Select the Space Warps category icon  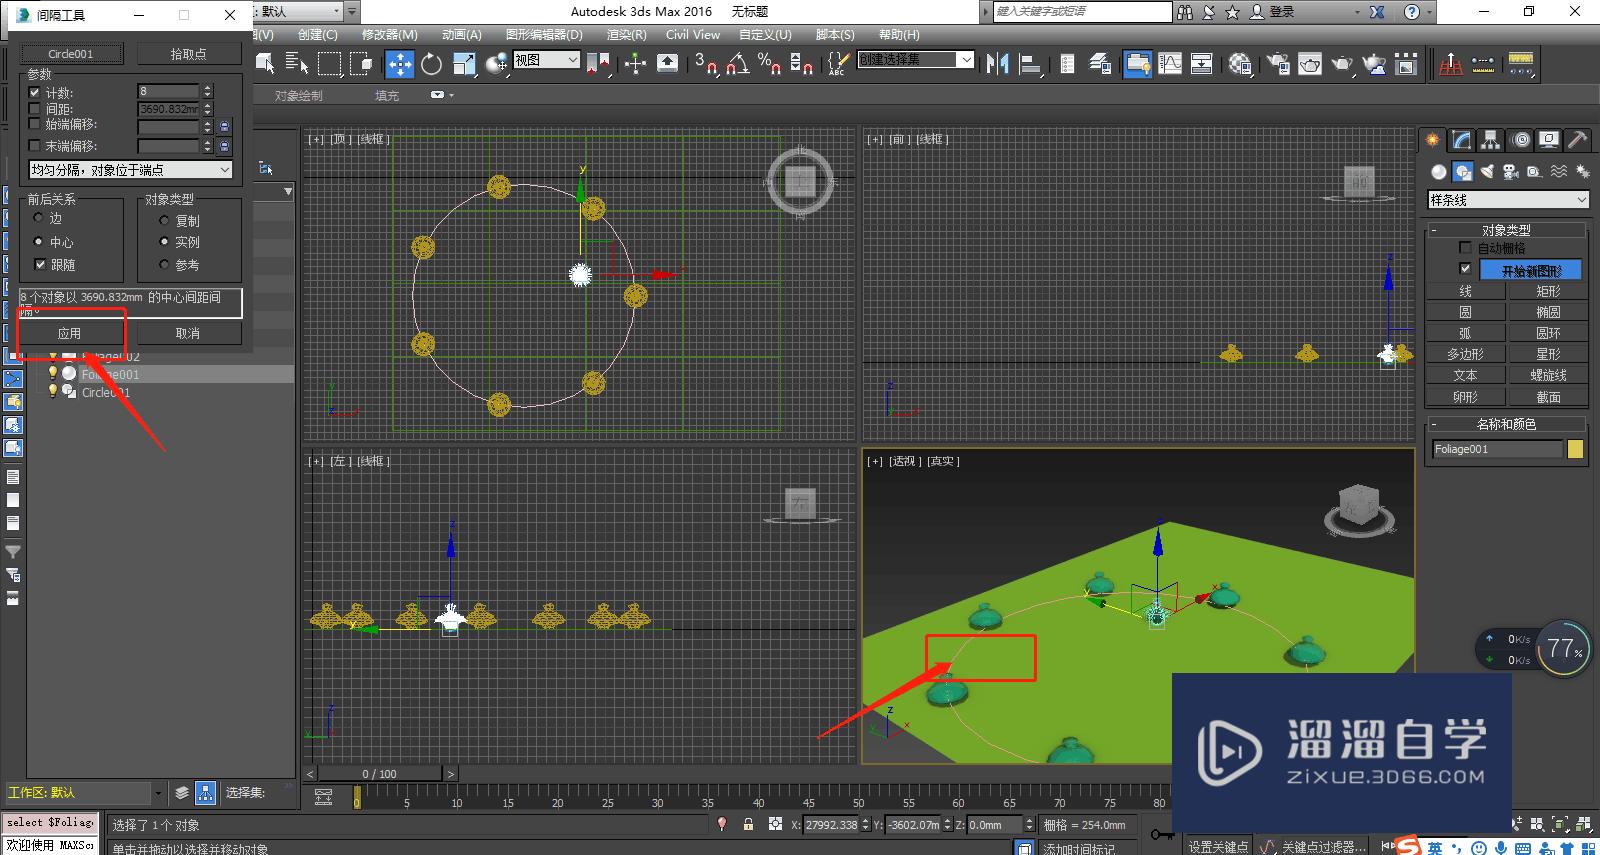pos(1558,172)
